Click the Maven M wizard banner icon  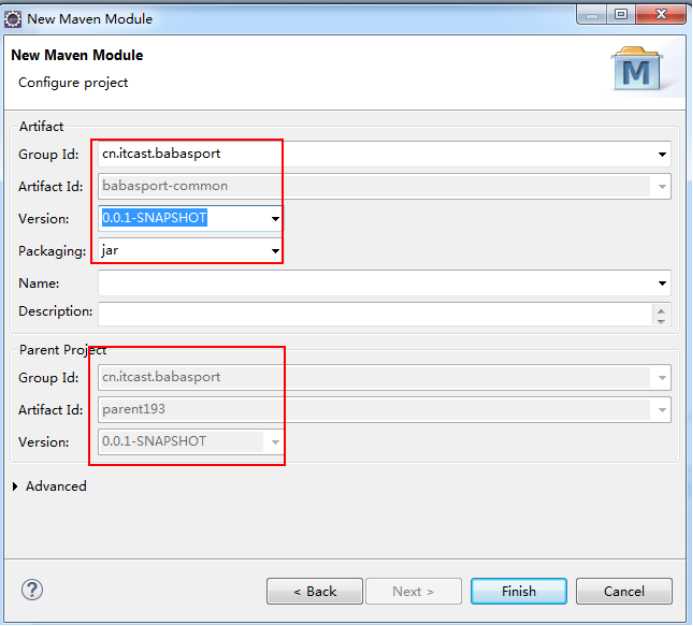pos(636,69)
